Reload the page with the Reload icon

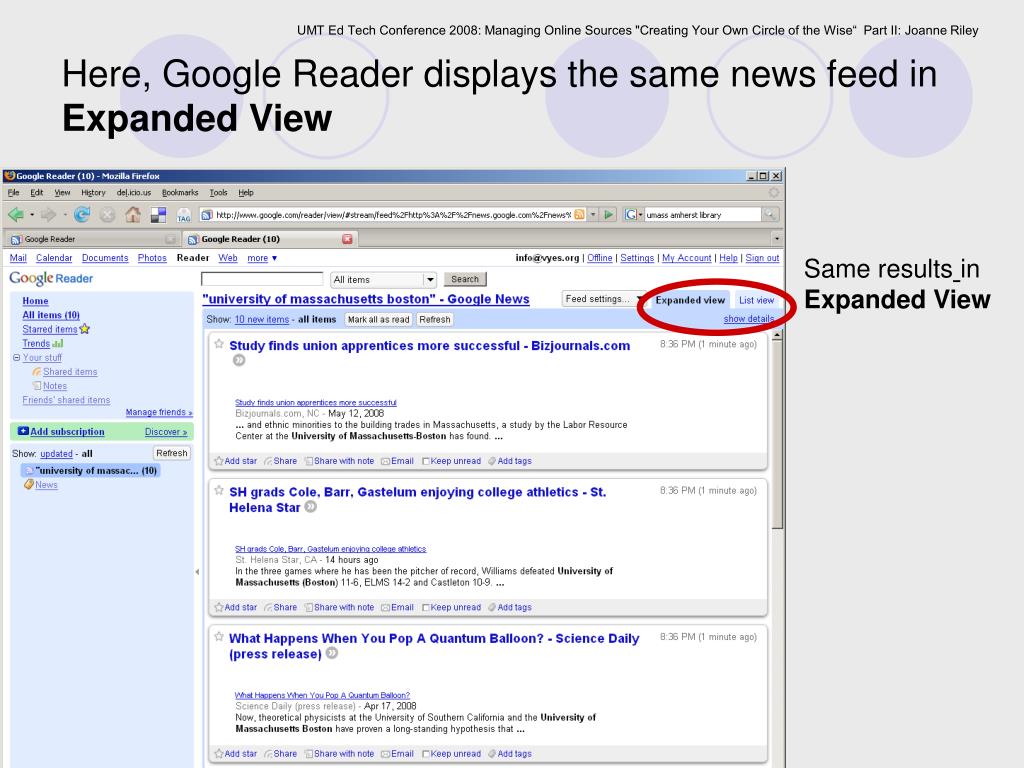pos(82,214)
